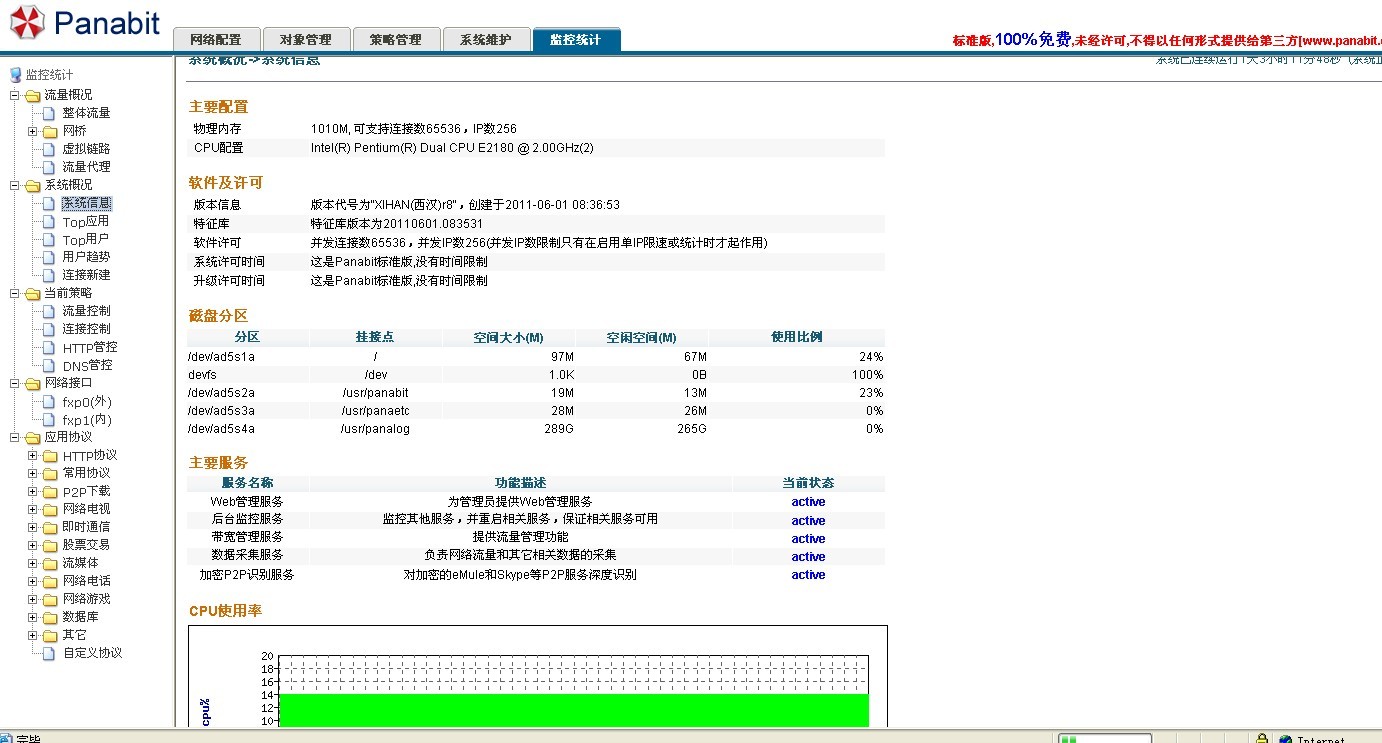Image resolution: width=1382 pixels, height=743 pixels.
Task: Click the page icon next to fxp0(外)
Action: click(49, 401)
